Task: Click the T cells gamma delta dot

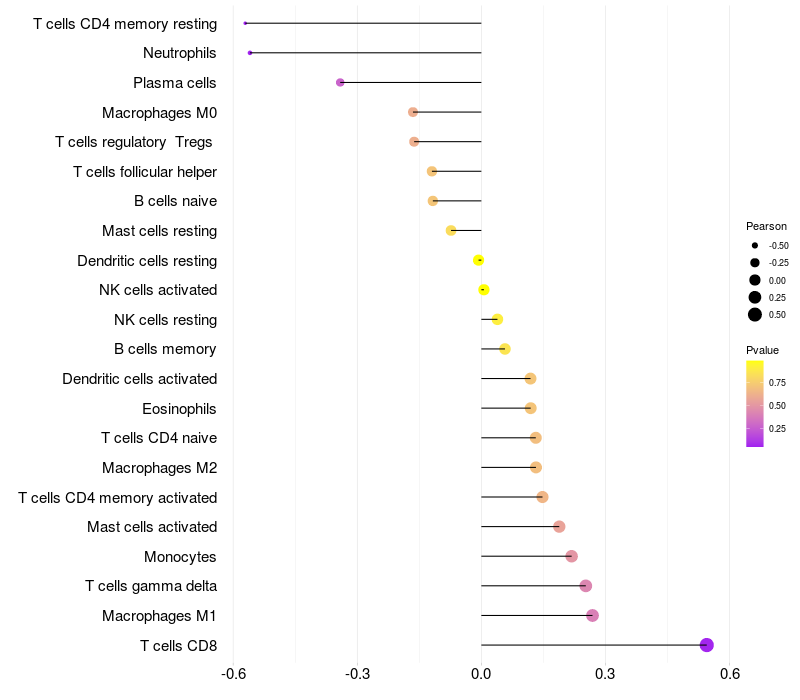Action: click(x=585, y=586)
